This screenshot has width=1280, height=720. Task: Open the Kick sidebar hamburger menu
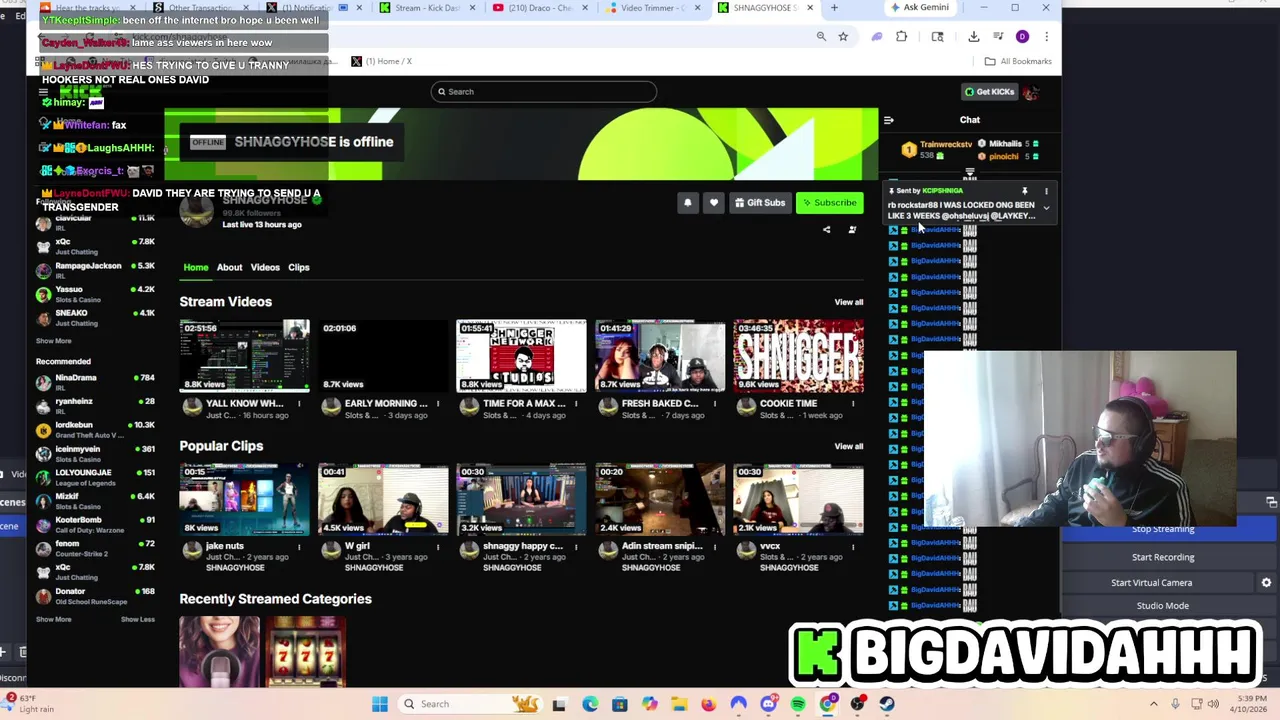[43, 92]
